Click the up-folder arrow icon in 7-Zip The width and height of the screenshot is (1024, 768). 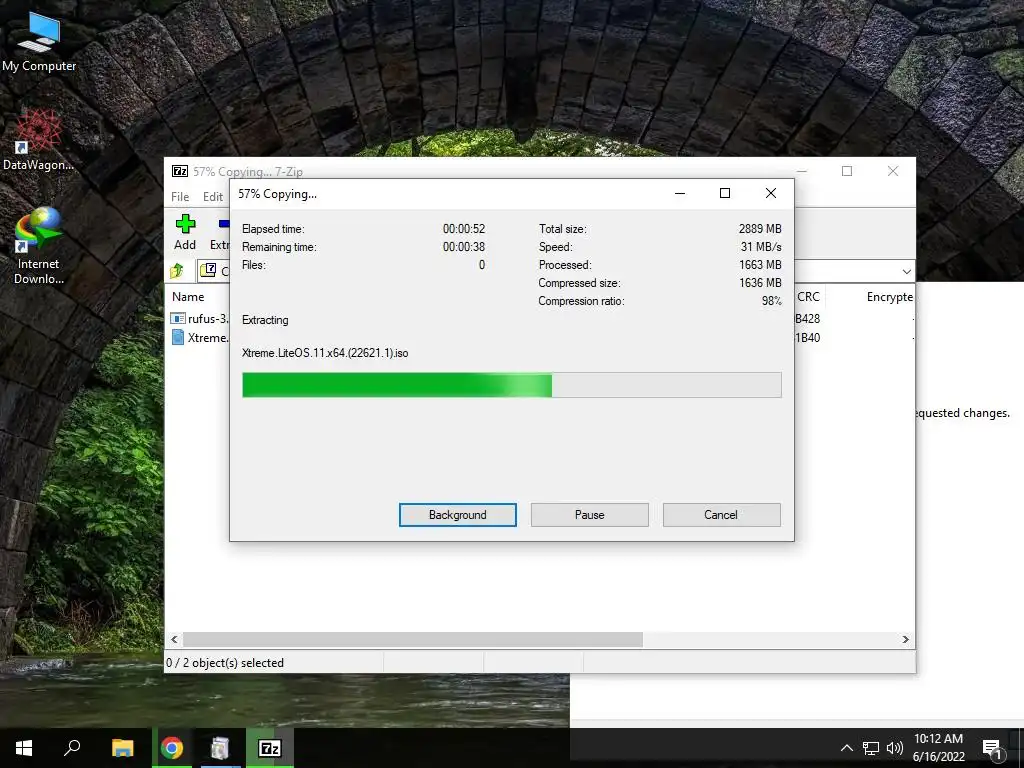point(177,270)
